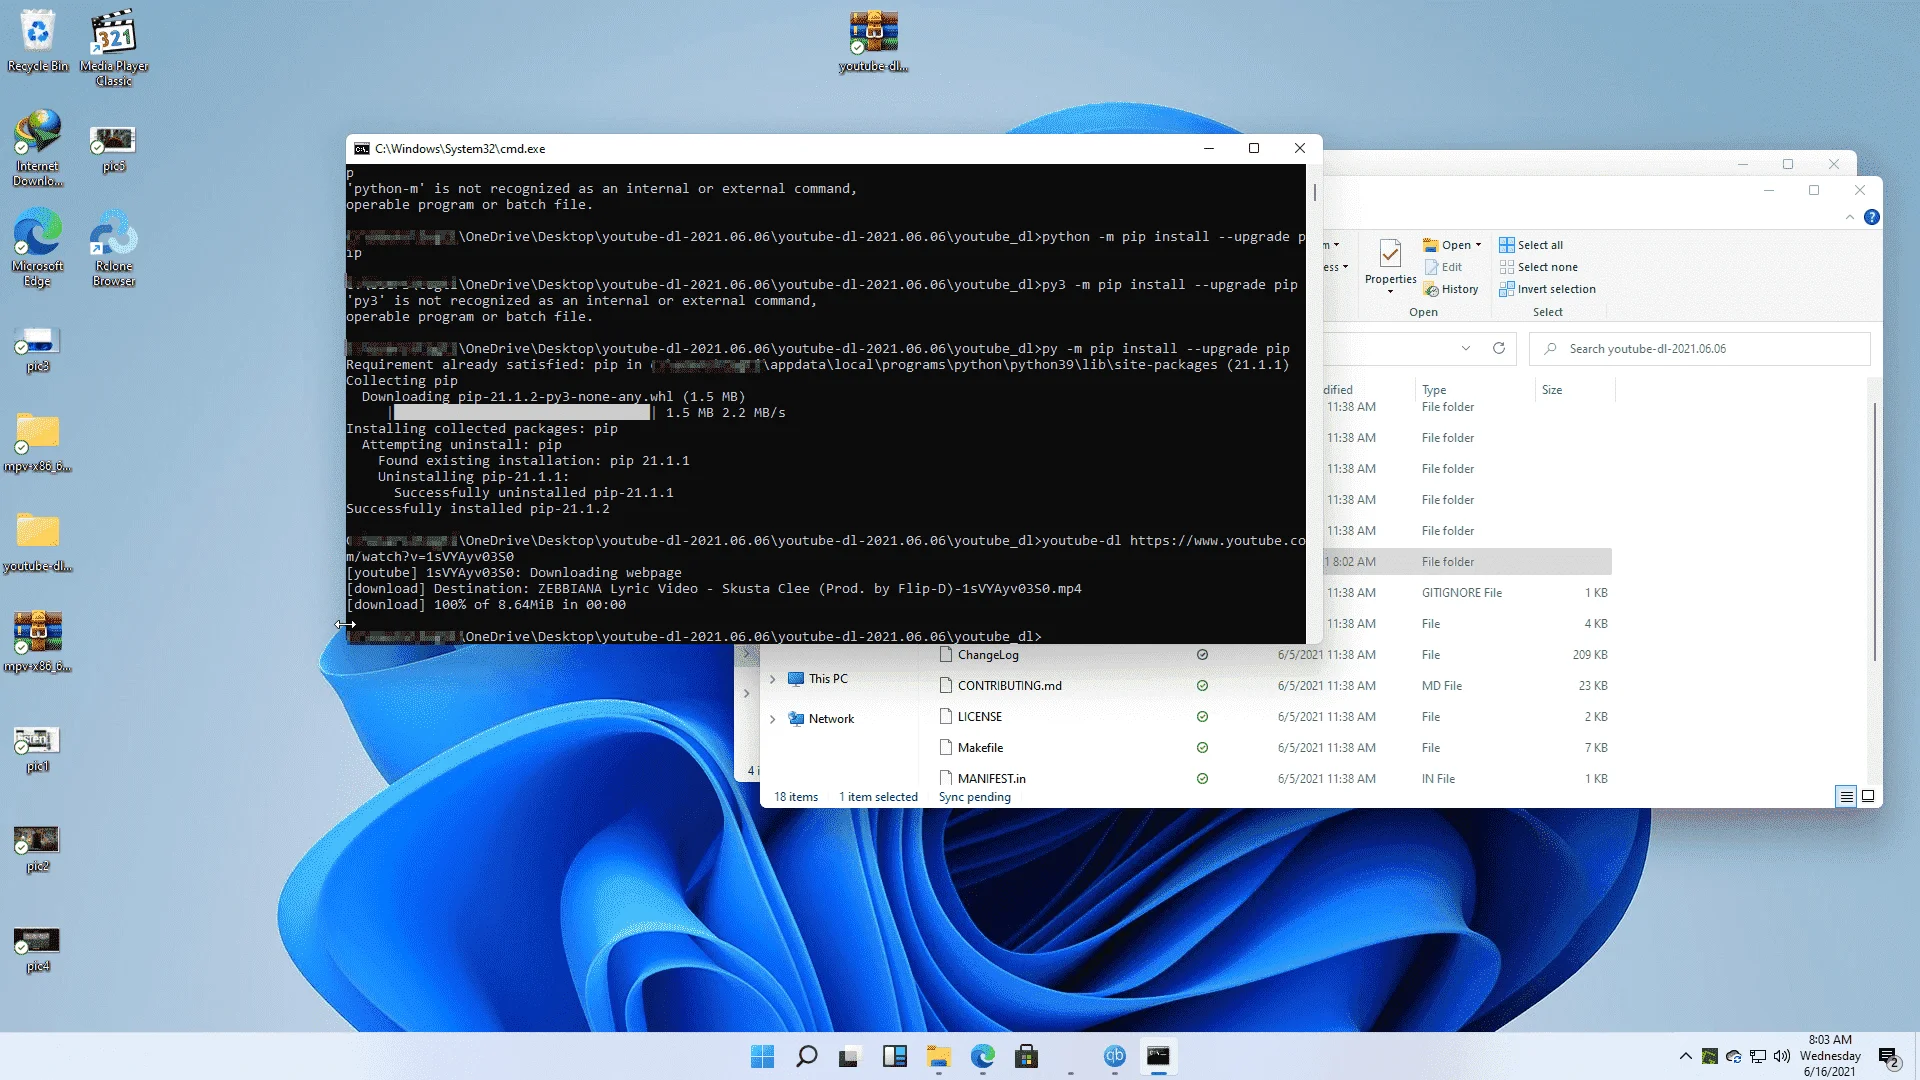This screenshot has width=1920, height=1080.
Task: Select youtube-dl folder on left desktop column
Action: point(38,541)
